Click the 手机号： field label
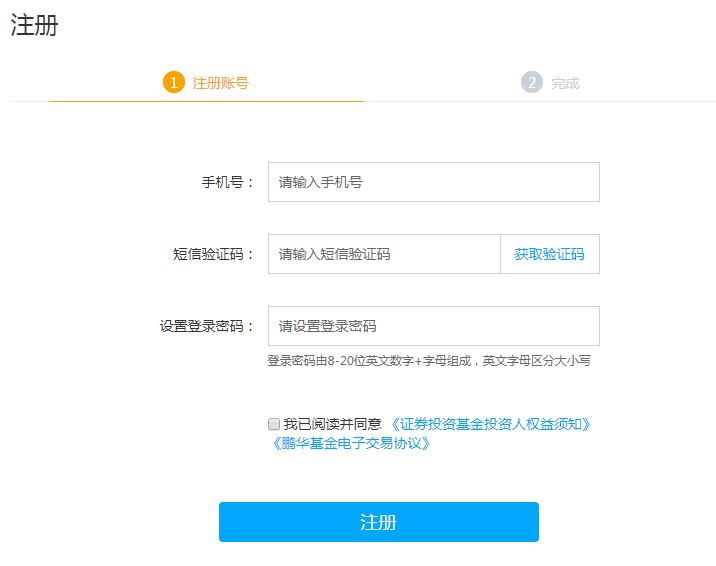 pyautogui.click(x=228, y=182)
